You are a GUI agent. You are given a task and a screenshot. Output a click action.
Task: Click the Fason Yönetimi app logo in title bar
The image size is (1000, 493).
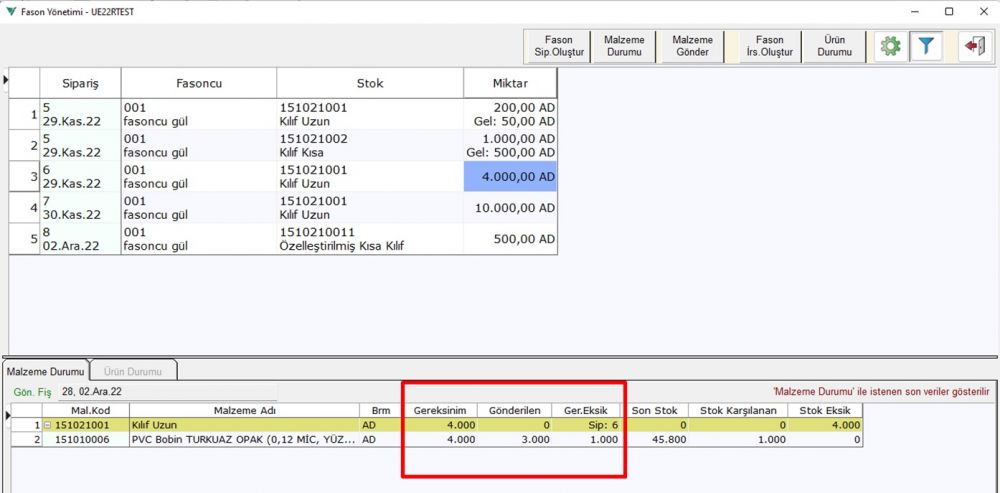pyautogui.click(x=10, y=11)
